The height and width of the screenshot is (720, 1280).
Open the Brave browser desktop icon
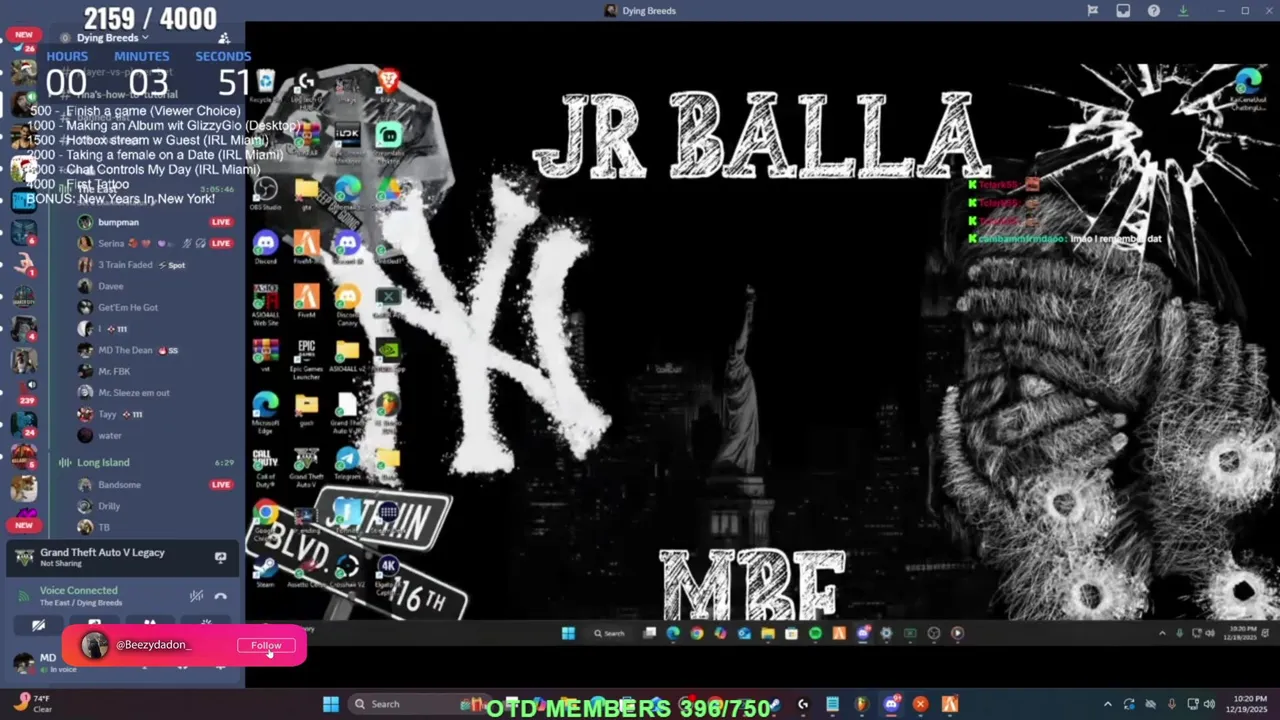(388, 85)
